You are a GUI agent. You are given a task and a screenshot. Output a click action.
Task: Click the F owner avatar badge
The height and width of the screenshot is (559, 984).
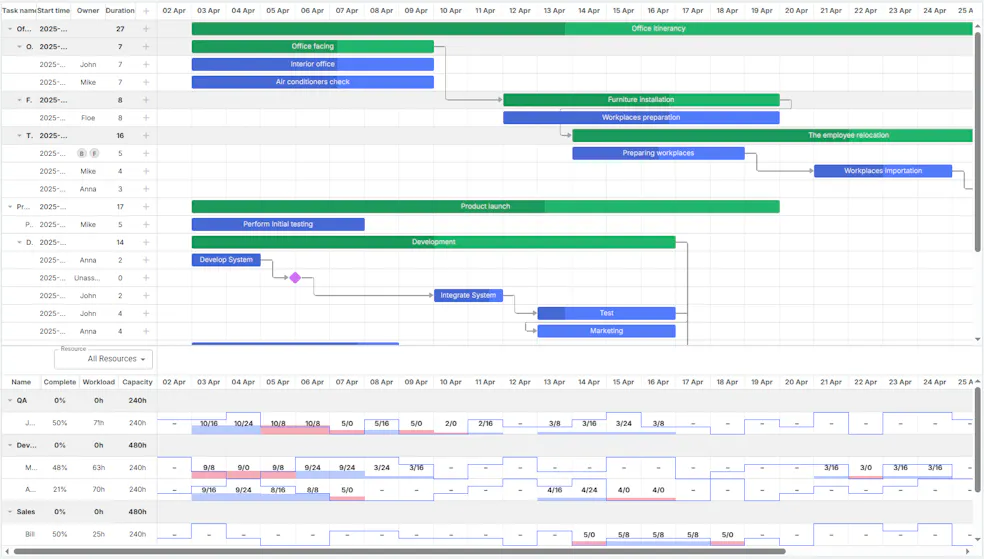94,153
